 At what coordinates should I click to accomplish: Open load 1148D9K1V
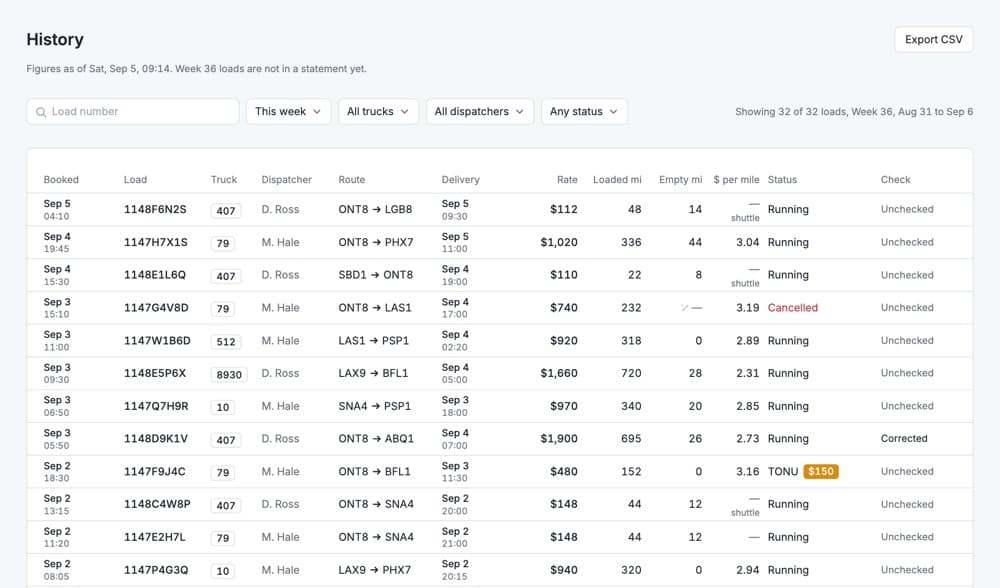pos(156,439)
